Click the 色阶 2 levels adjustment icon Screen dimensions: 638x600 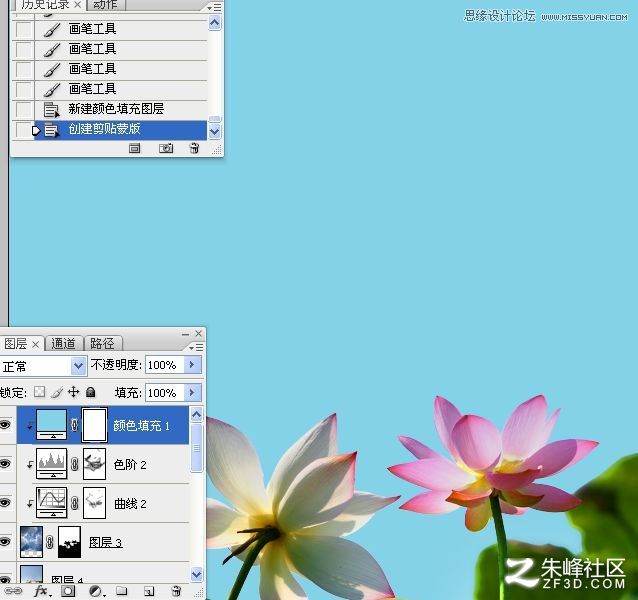click(51, 464)
